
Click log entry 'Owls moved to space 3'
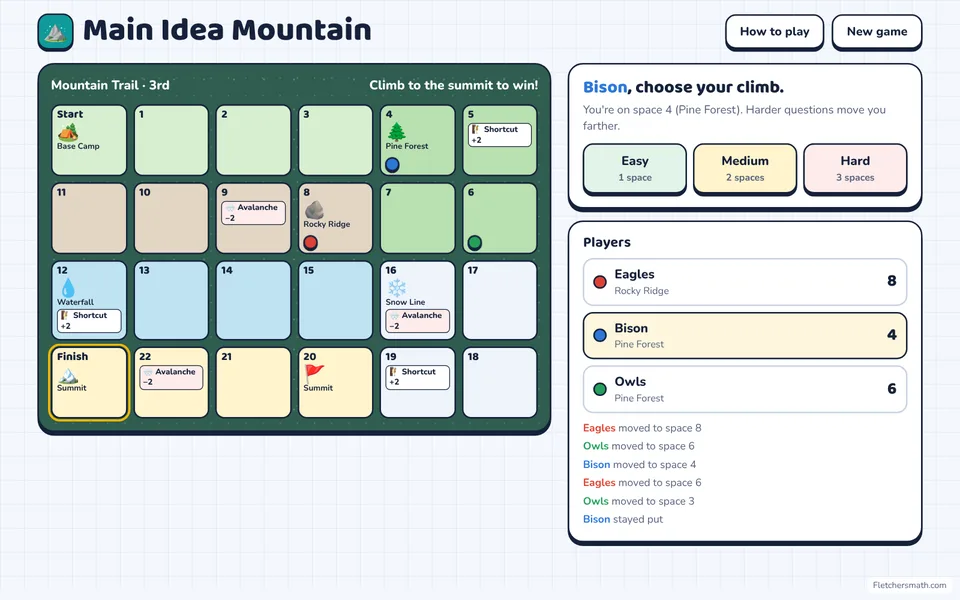point(639,501)
